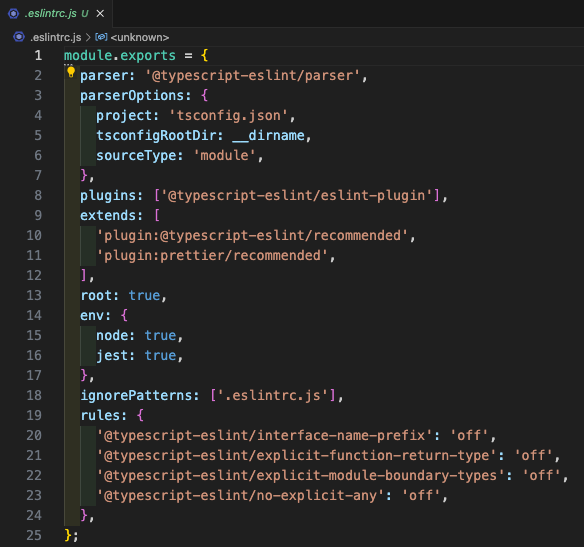Click 'explicit-function-return-type' rule on line 21
This screenshot has width=584, height=547.
pyautogui.click(x=297, y=455)
